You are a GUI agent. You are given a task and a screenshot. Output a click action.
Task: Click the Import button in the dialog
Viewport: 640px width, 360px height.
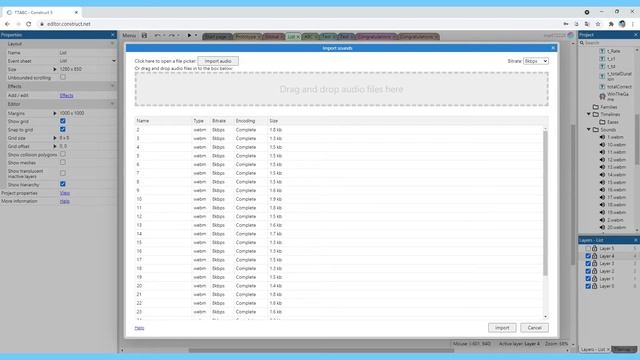[x=502, y=328]
